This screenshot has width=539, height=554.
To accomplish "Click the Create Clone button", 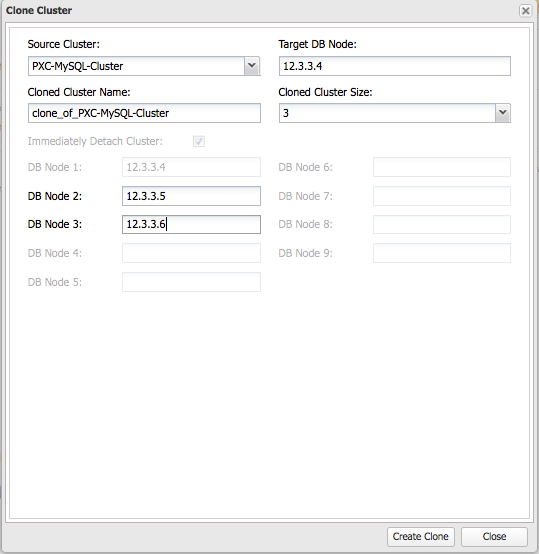I will [421, 537].
